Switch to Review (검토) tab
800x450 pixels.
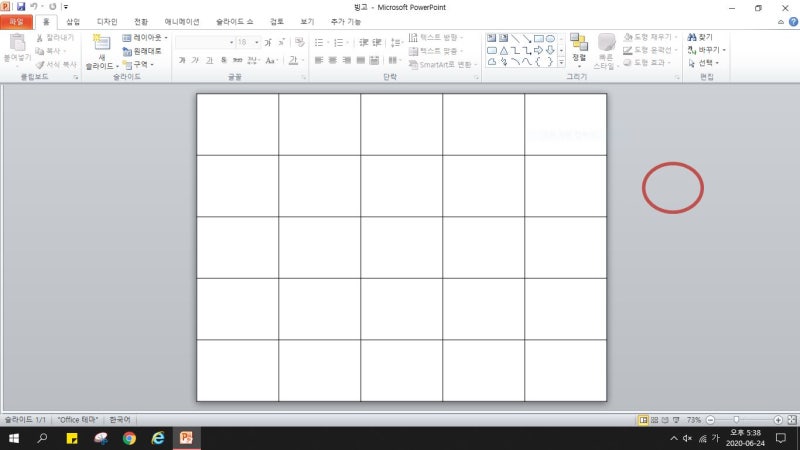277,21
